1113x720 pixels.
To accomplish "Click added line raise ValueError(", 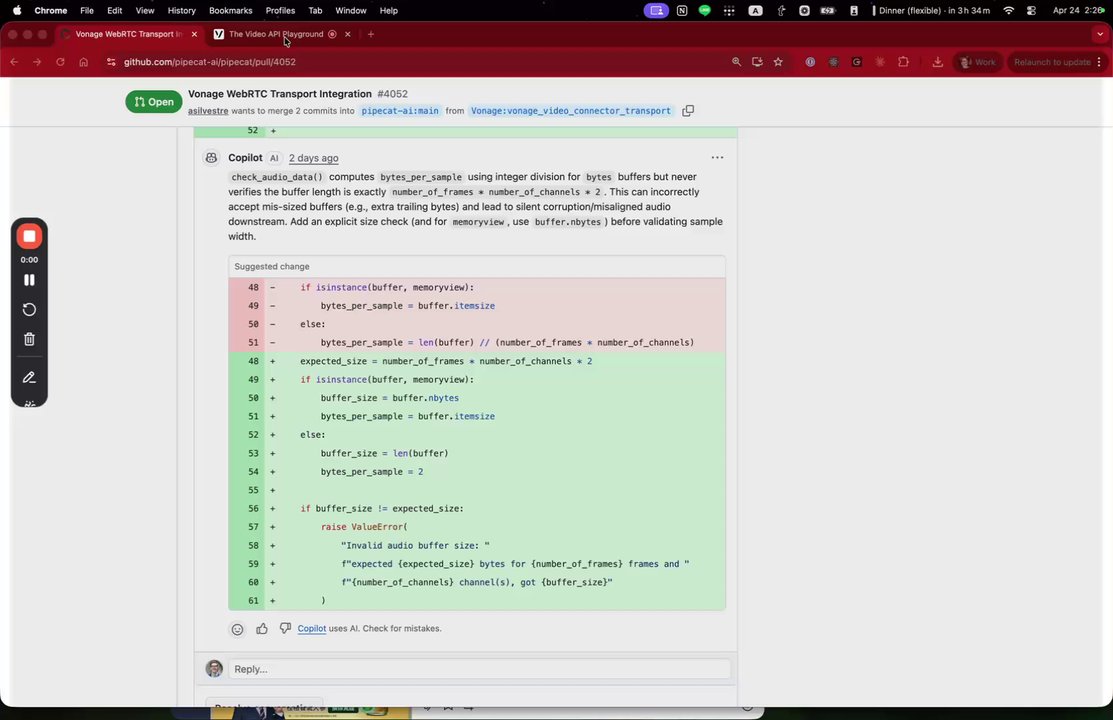I will tap(476, 527).
